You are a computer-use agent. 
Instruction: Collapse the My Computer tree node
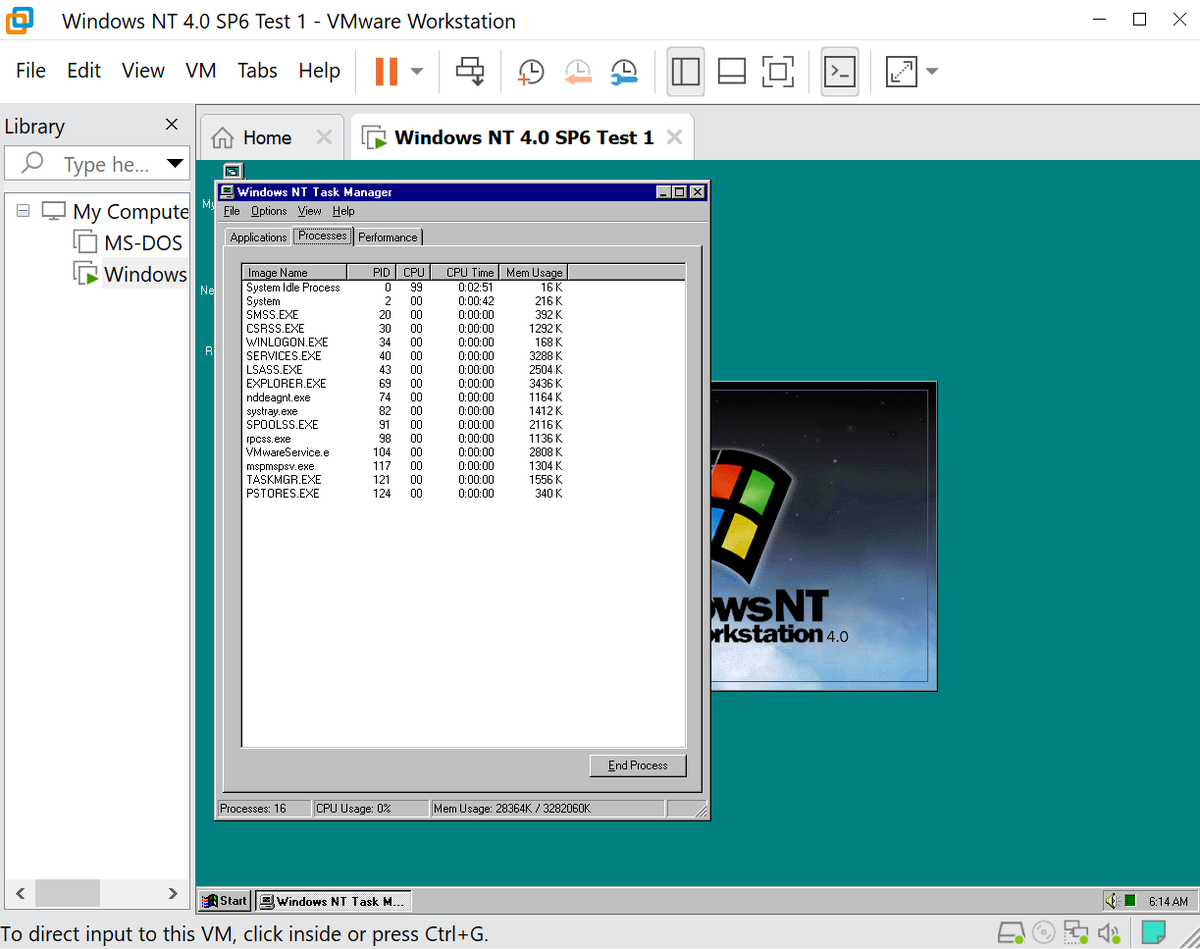pos(23,211)
